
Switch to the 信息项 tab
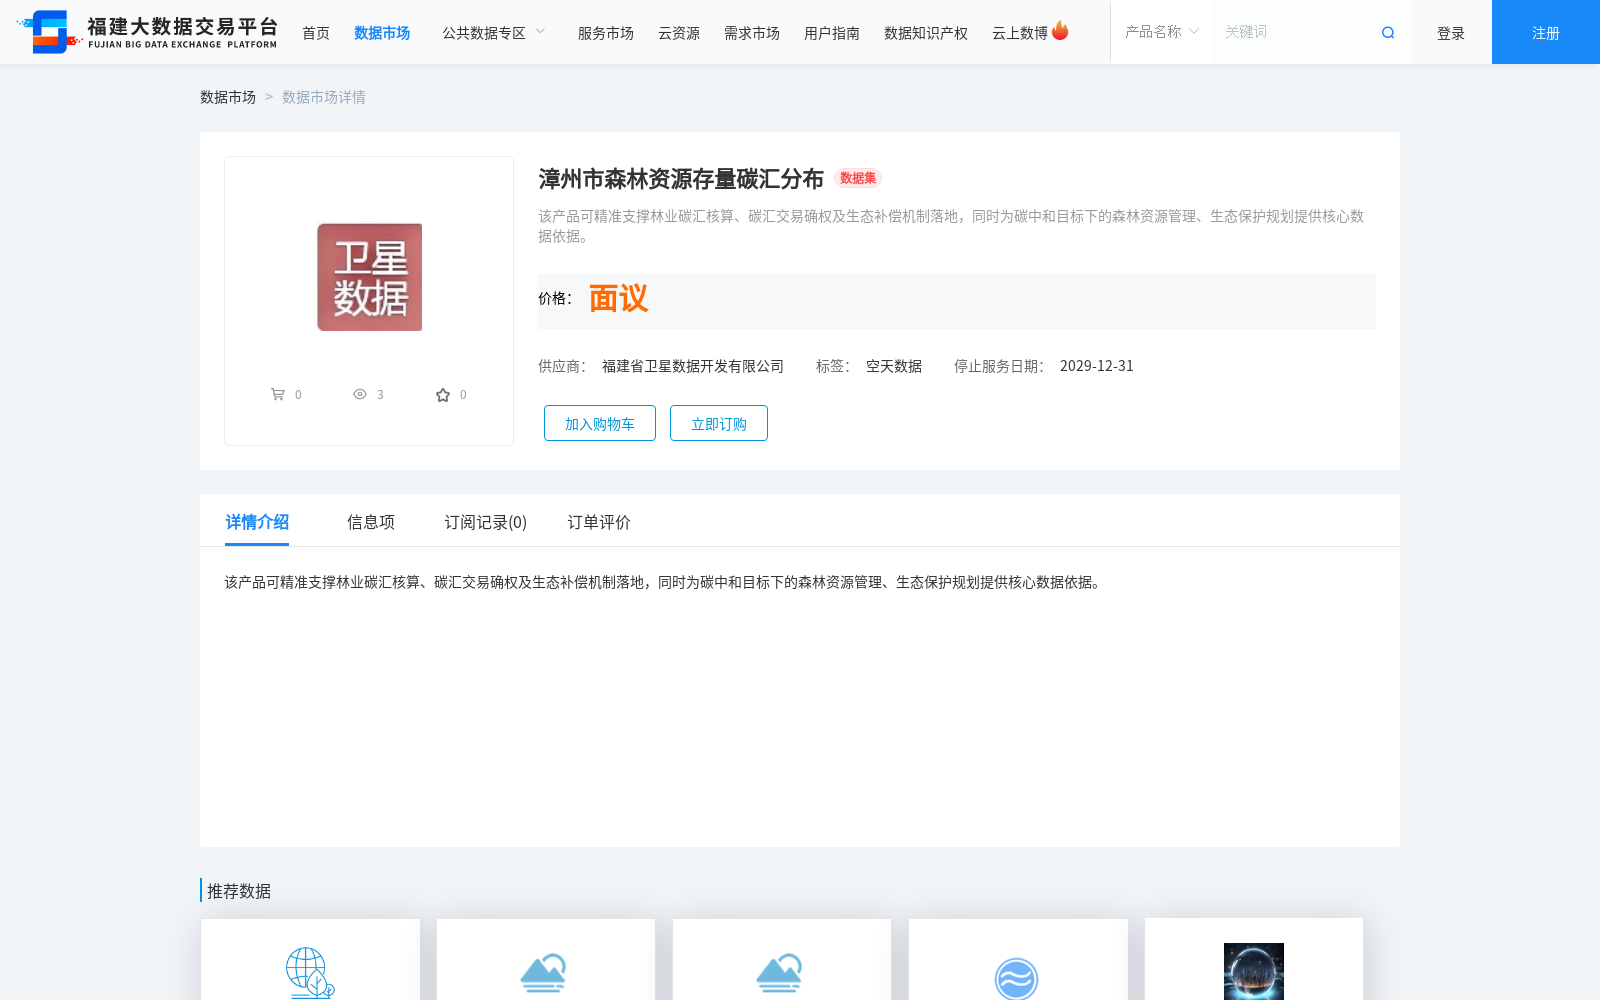pyautogui.click(x=371, y=522)
